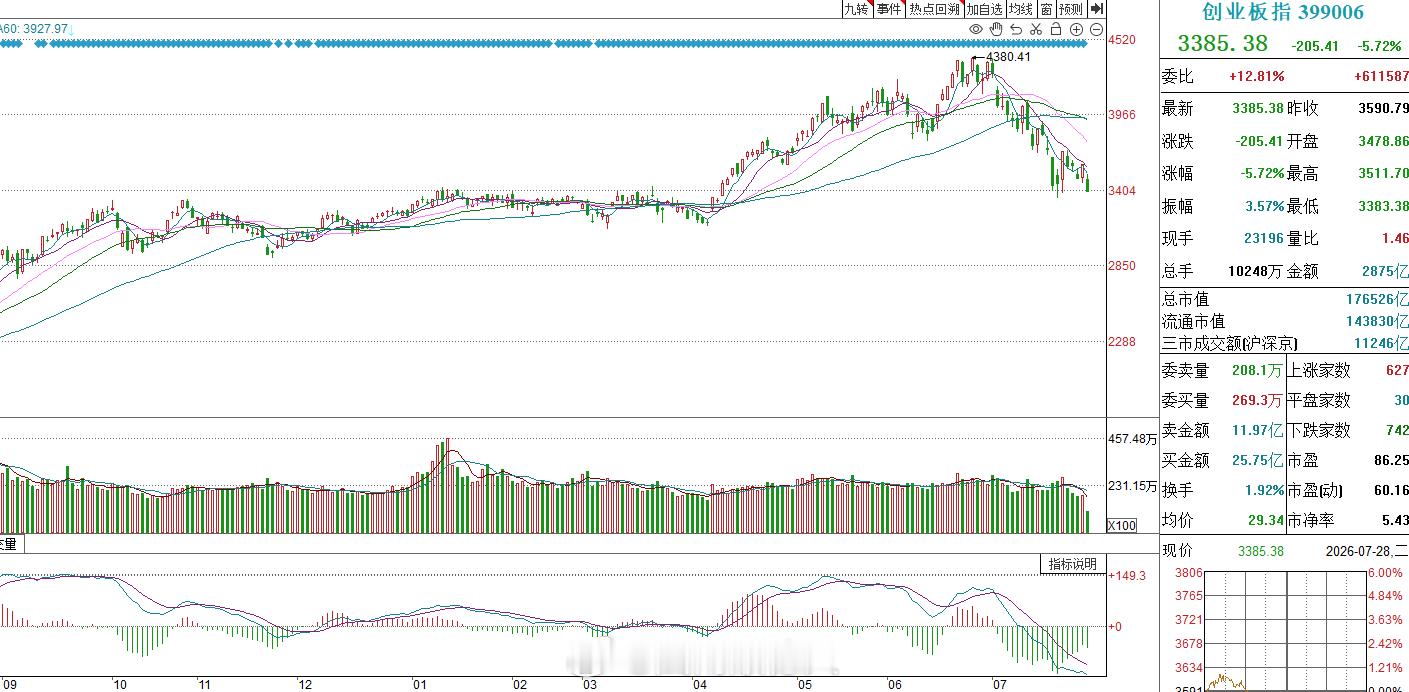Click the 3385.38 headline index price
The image size is (1409, 692).
click(1222, 43)
